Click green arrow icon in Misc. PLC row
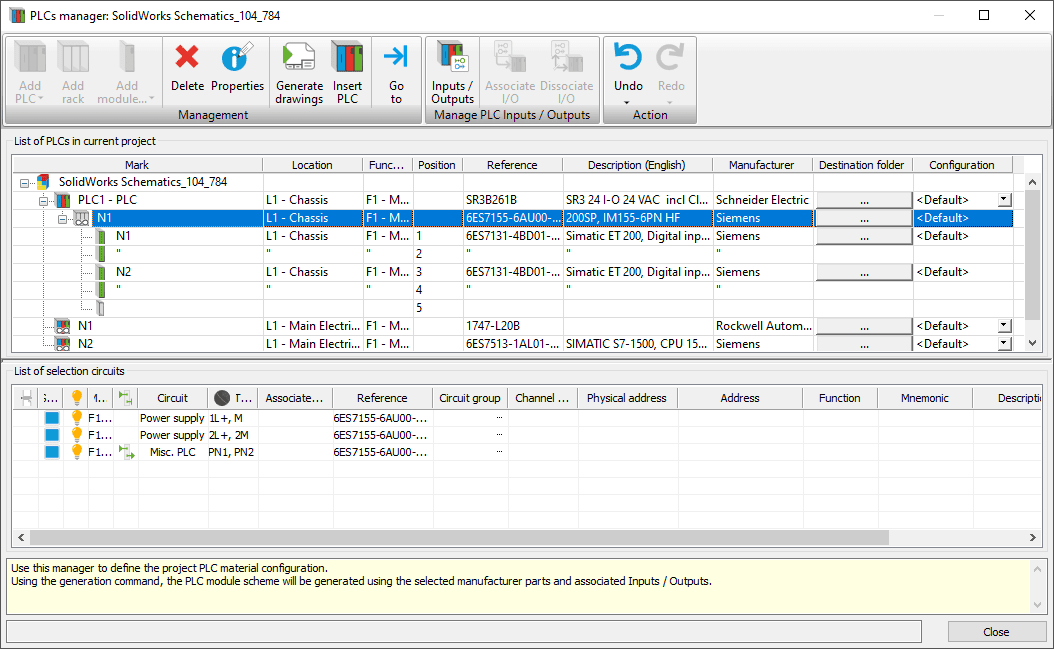The image size is (1054, 649). (126, 452)
